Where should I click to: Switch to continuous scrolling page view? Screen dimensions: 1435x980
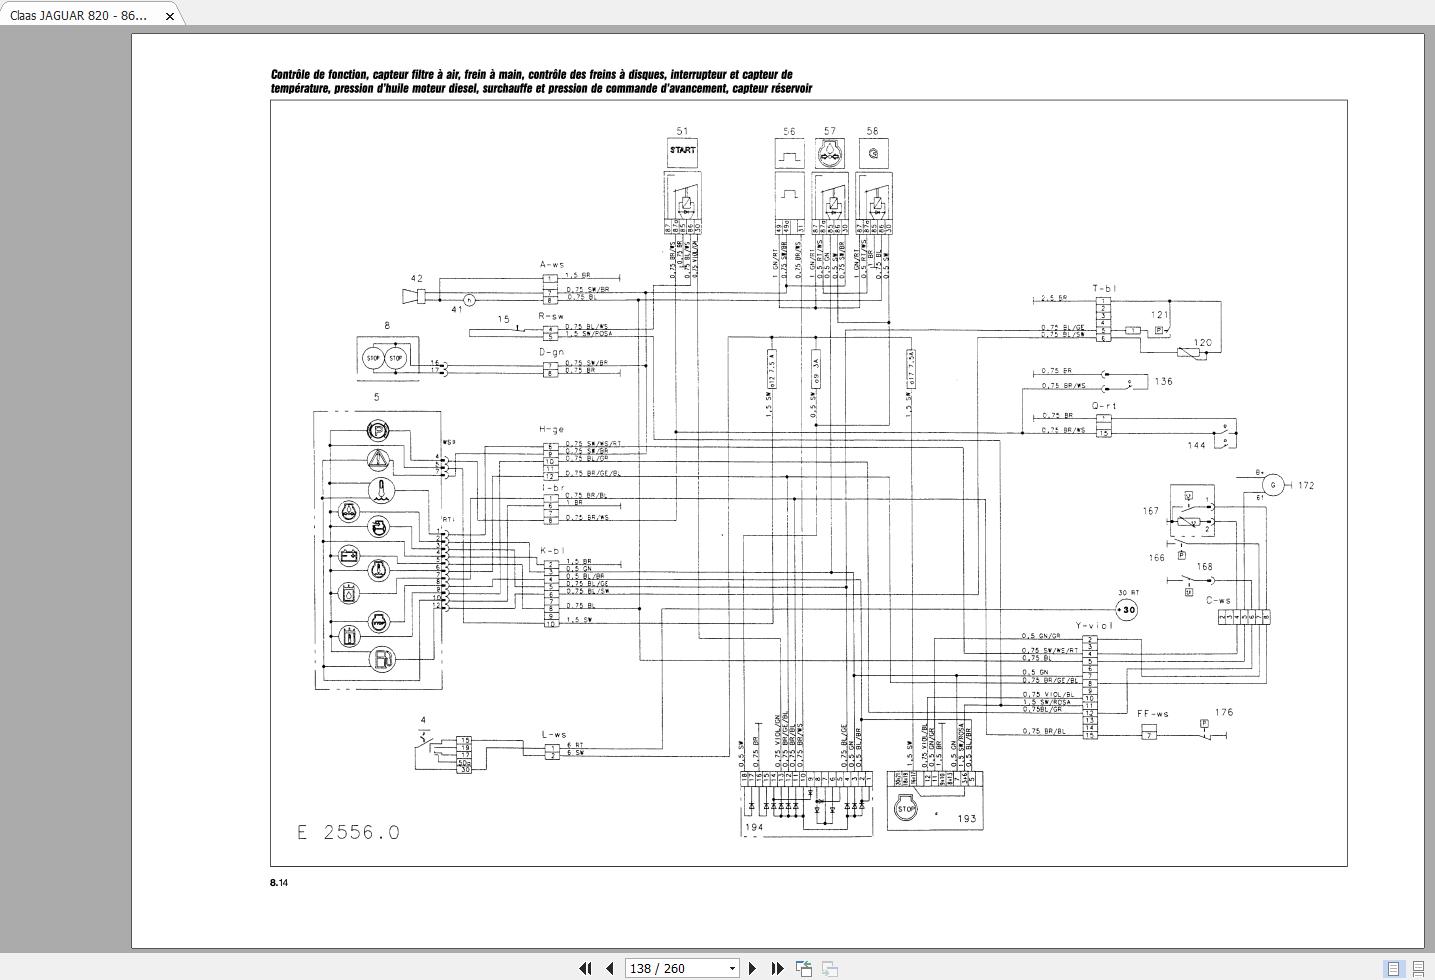(x=1417, y=968)
